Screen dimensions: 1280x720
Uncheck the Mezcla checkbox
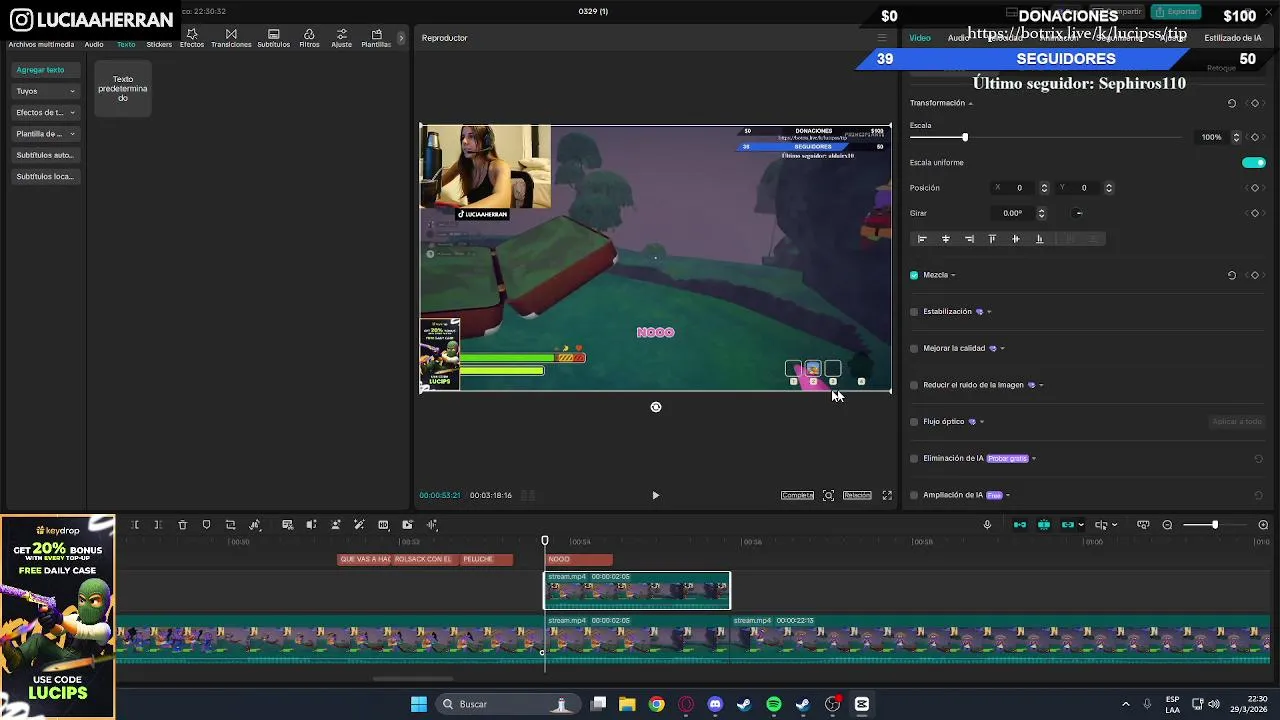[914, 275]
